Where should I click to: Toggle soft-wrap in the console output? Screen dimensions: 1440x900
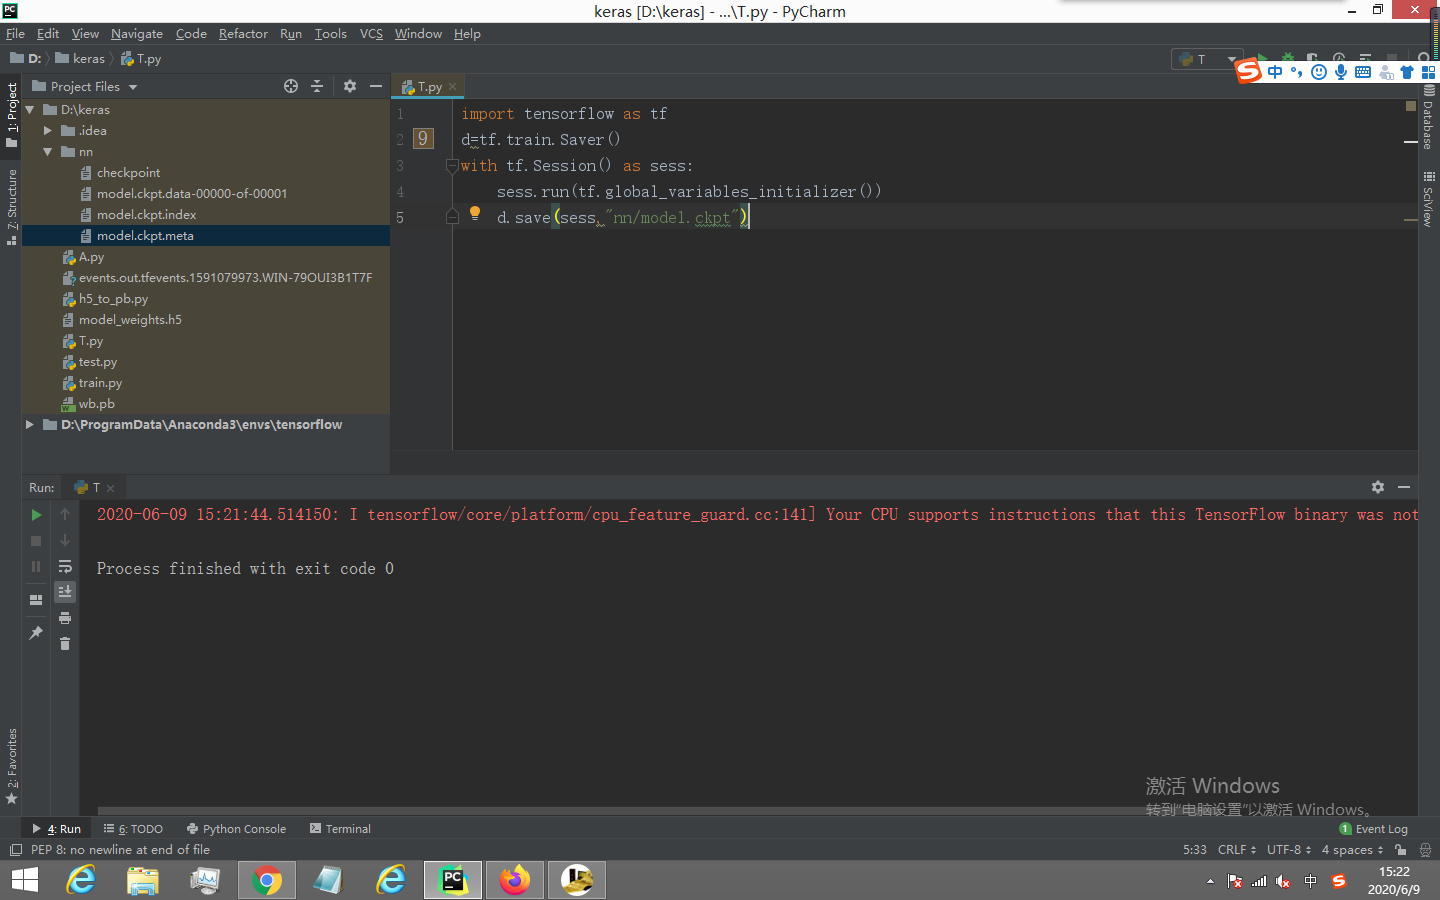[65, 566]
